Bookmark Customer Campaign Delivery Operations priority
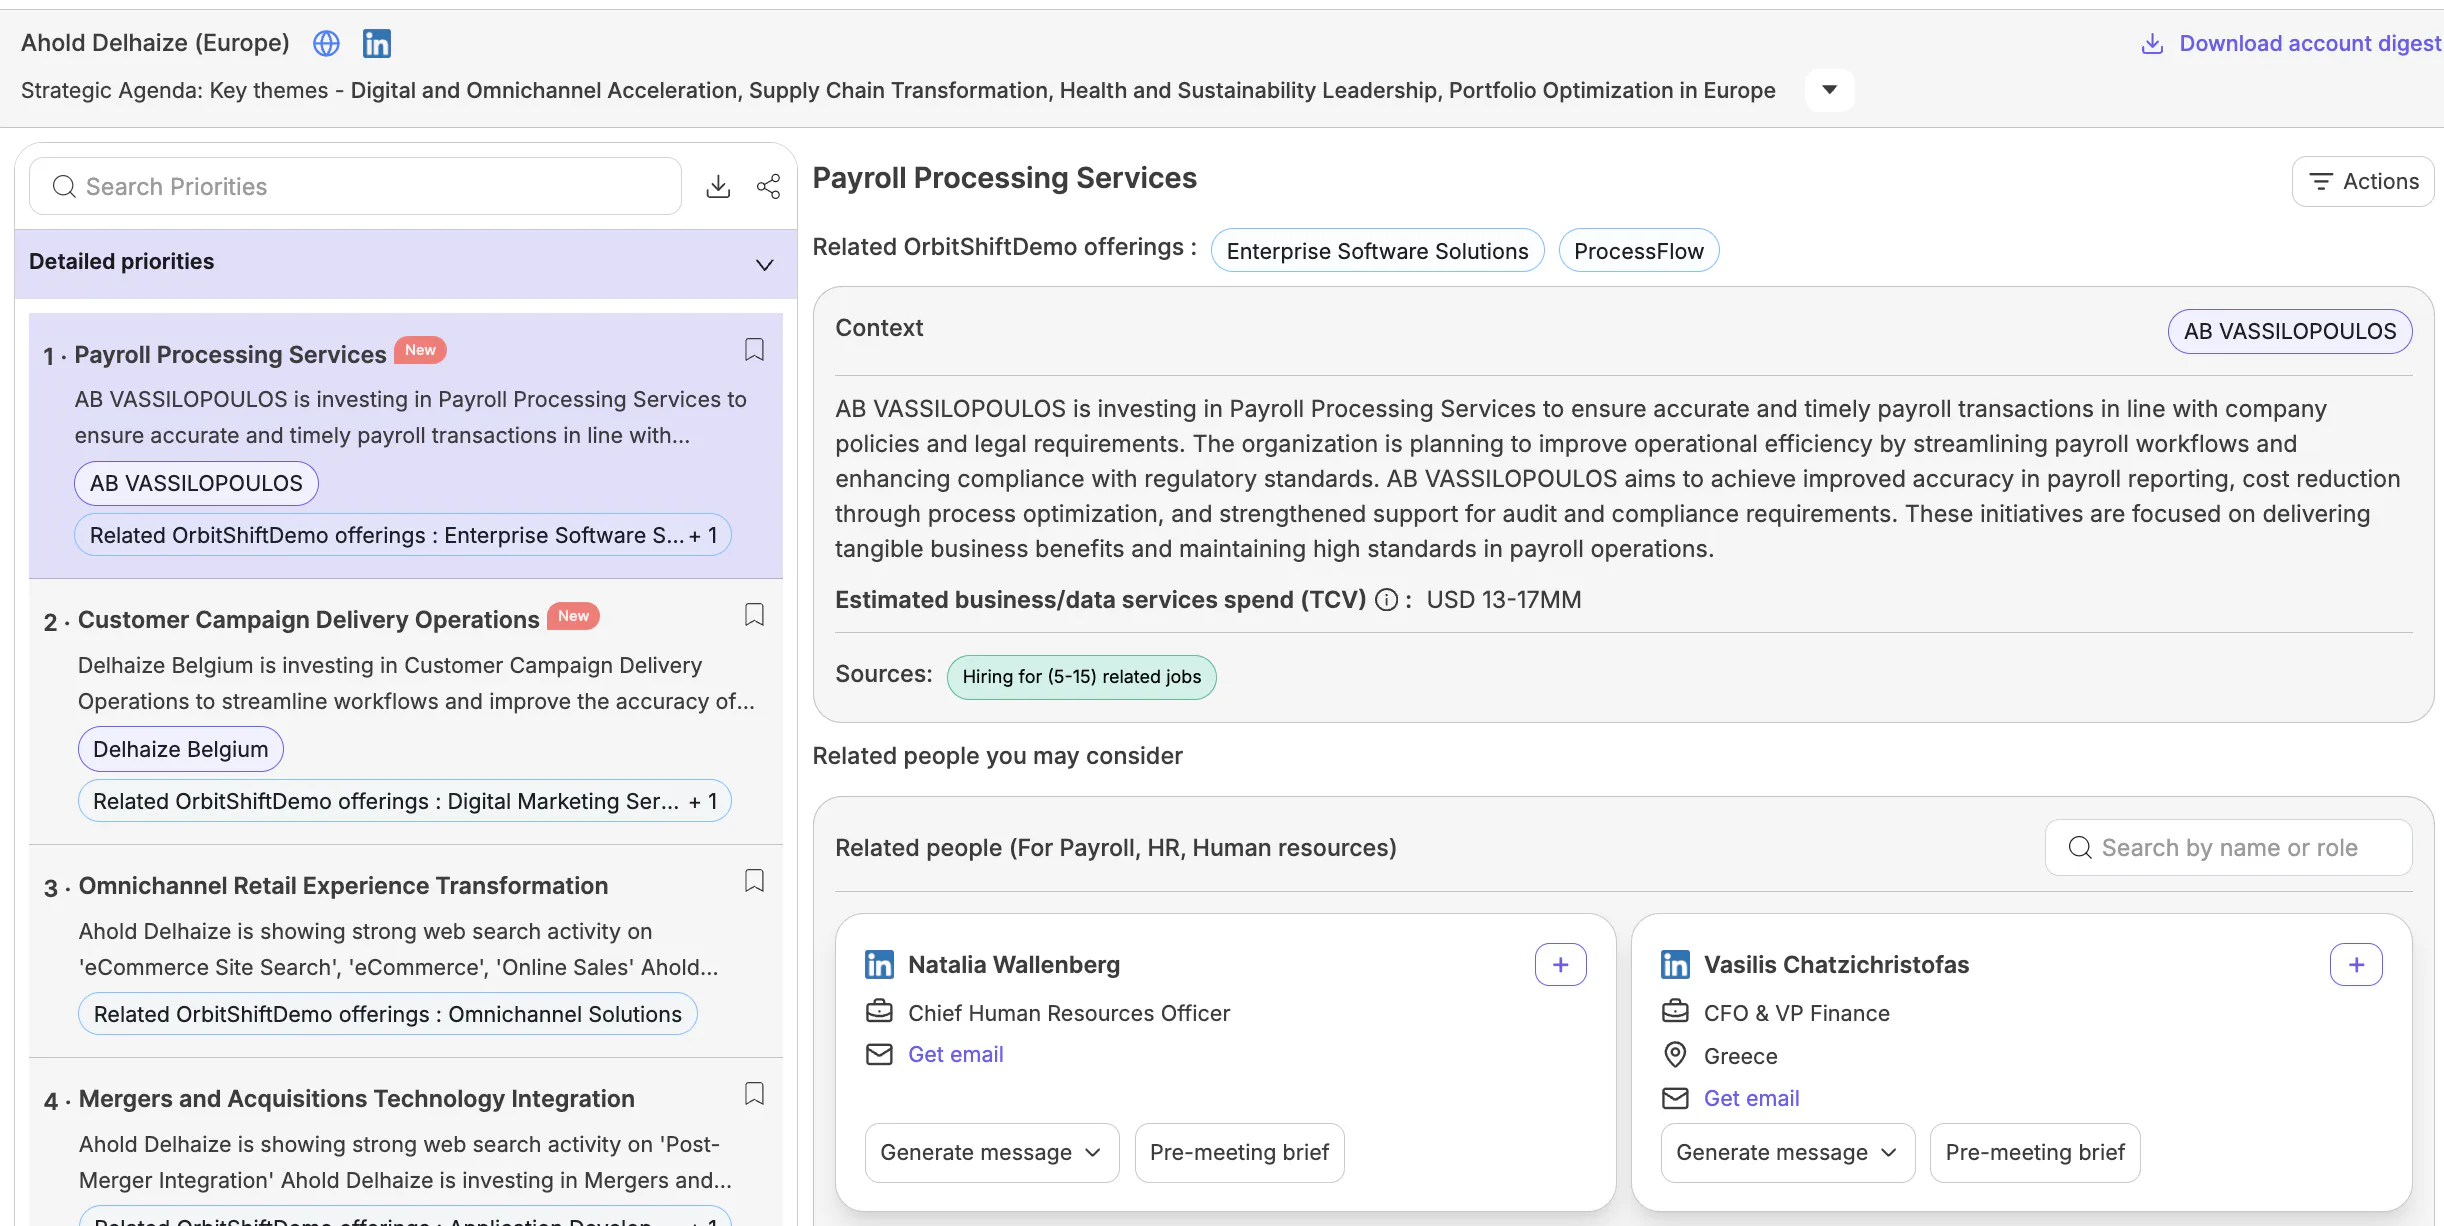 tap(754, 614)
